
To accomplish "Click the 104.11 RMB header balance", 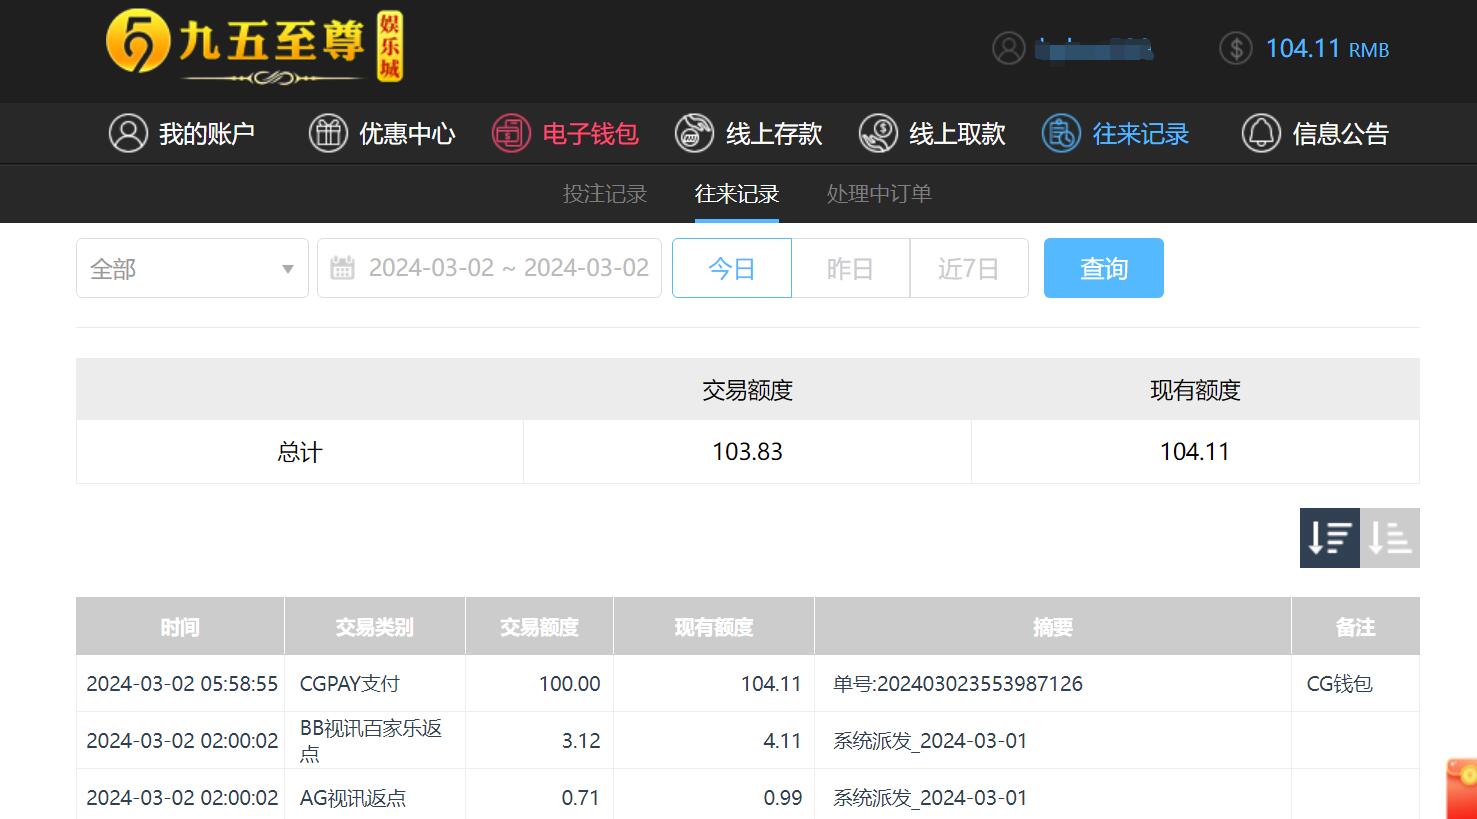I will 1327,48.
